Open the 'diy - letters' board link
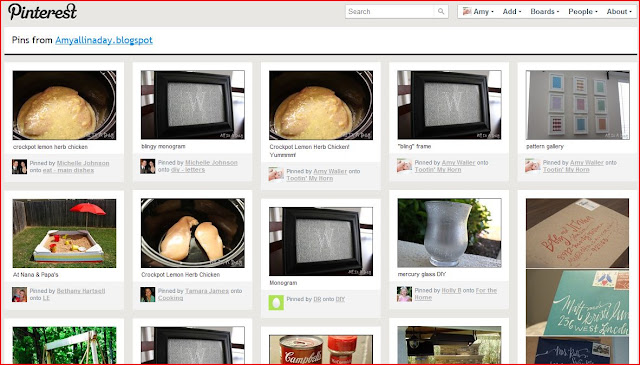The image size is (640, 365). 188,170
